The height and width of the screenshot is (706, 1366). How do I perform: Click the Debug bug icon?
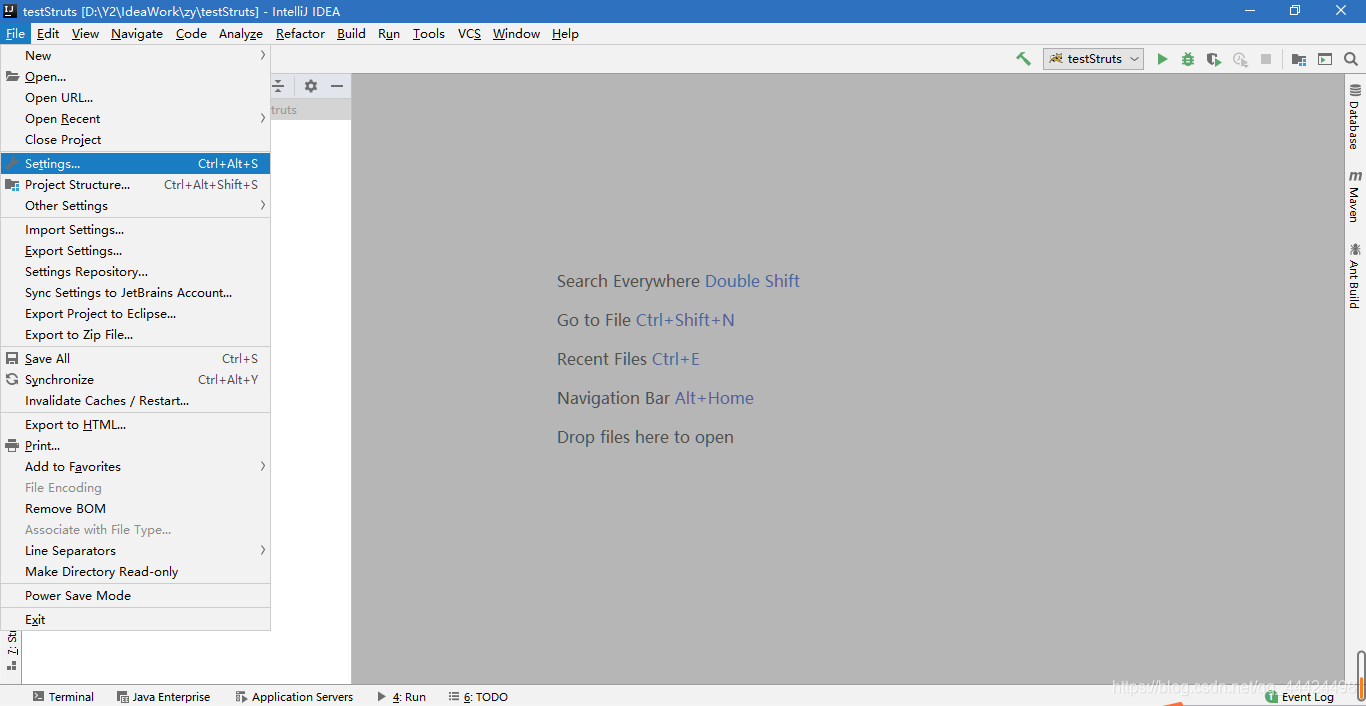coord(1188,59)
